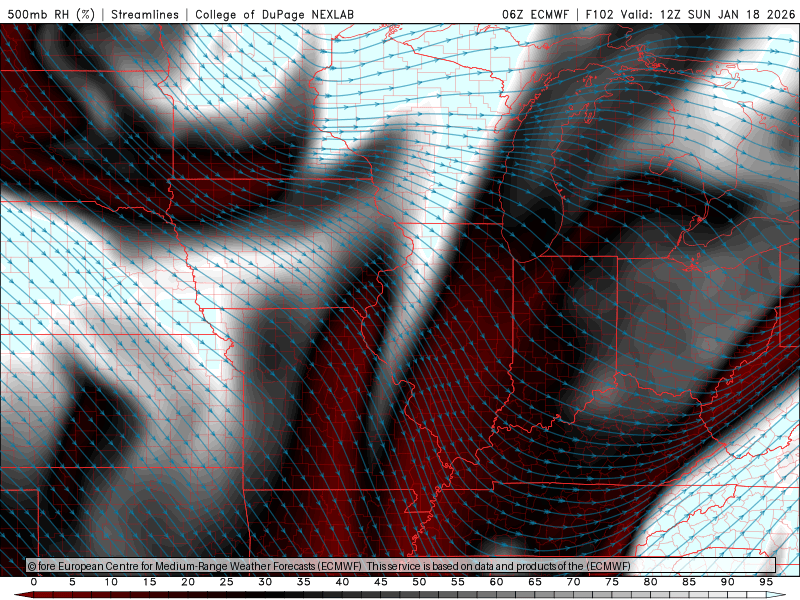This screenshot has height=600, width=800.
Task: Click the "65" legend value
Action: coord(535,582)
